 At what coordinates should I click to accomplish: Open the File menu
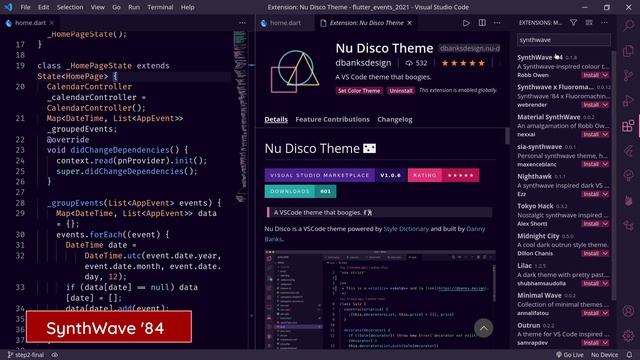pos(25,7)
